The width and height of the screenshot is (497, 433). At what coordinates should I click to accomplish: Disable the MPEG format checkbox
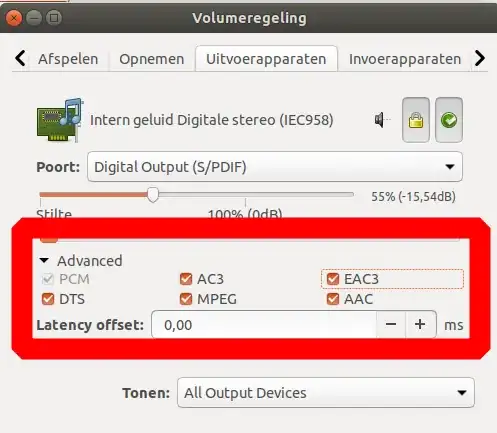click(186, 299)
